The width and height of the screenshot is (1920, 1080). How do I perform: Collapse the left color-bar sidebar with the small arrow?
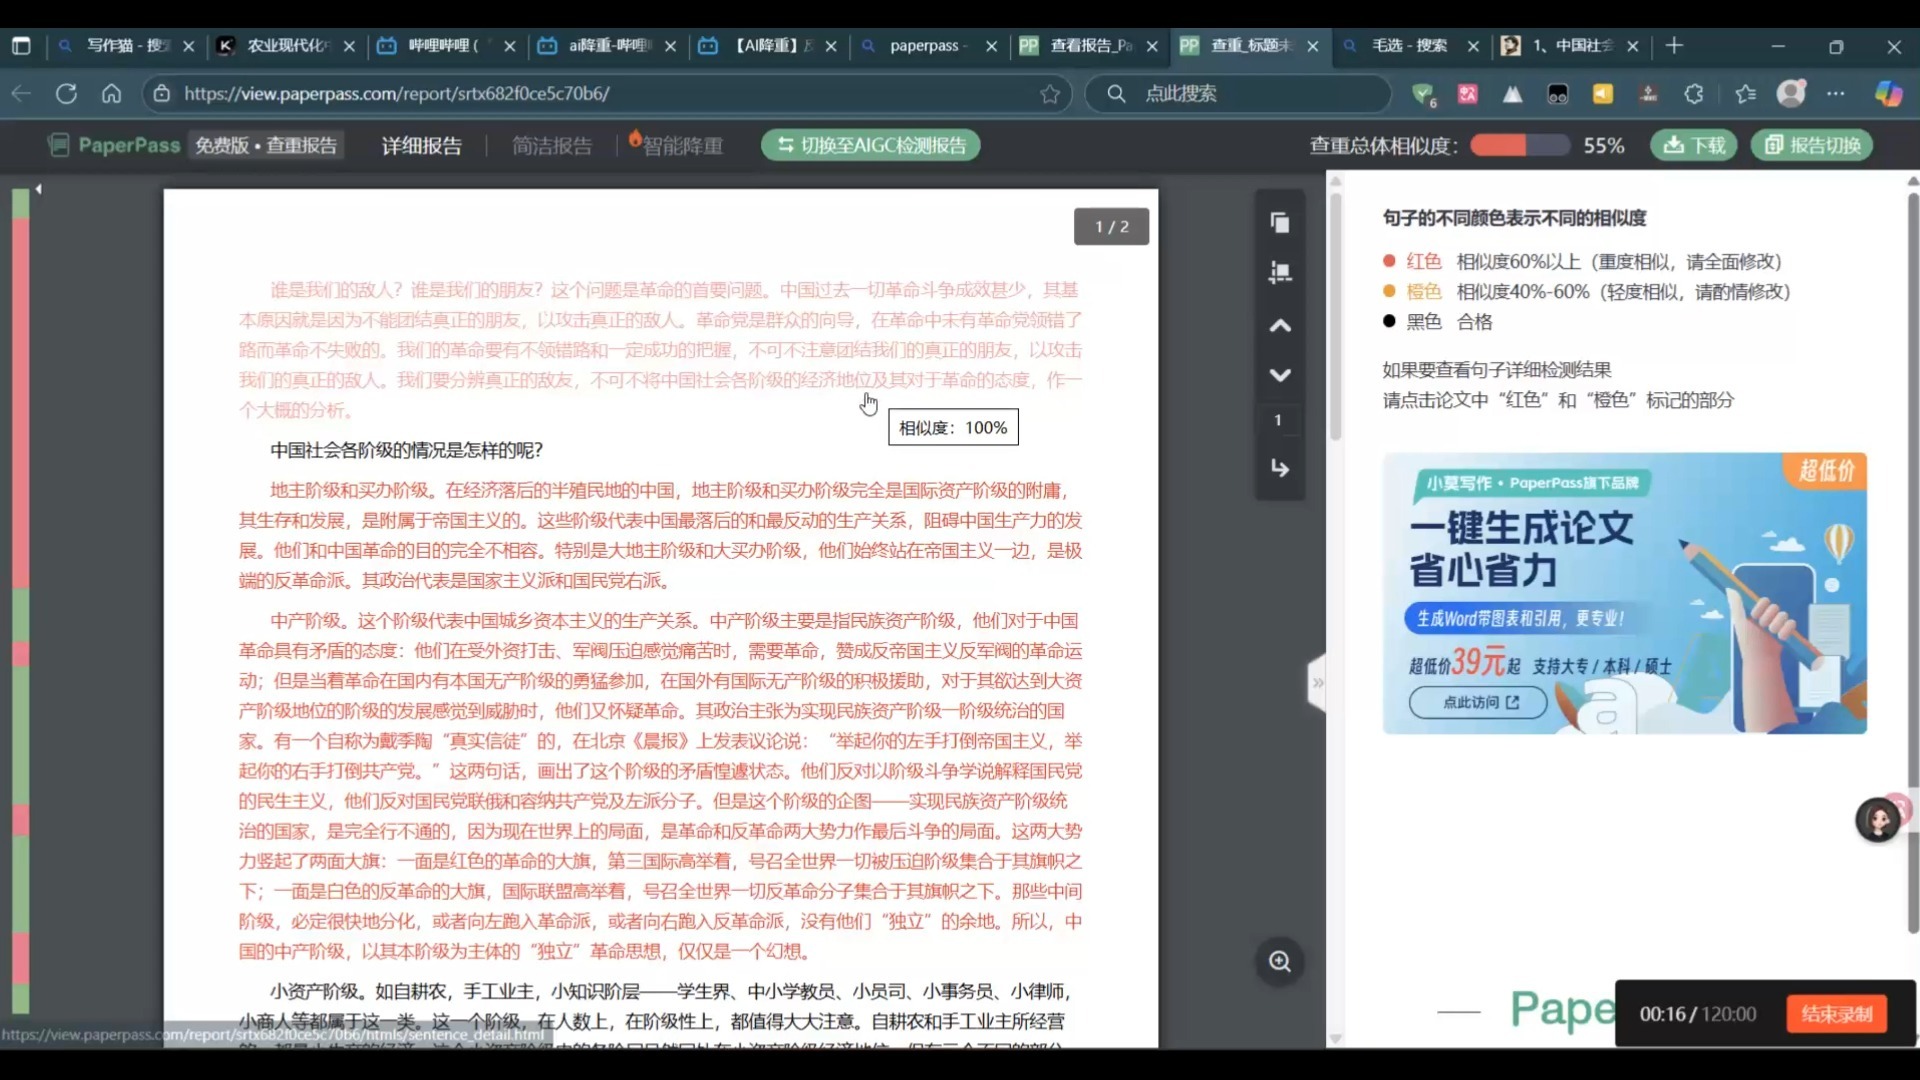(x=38, y=188)
